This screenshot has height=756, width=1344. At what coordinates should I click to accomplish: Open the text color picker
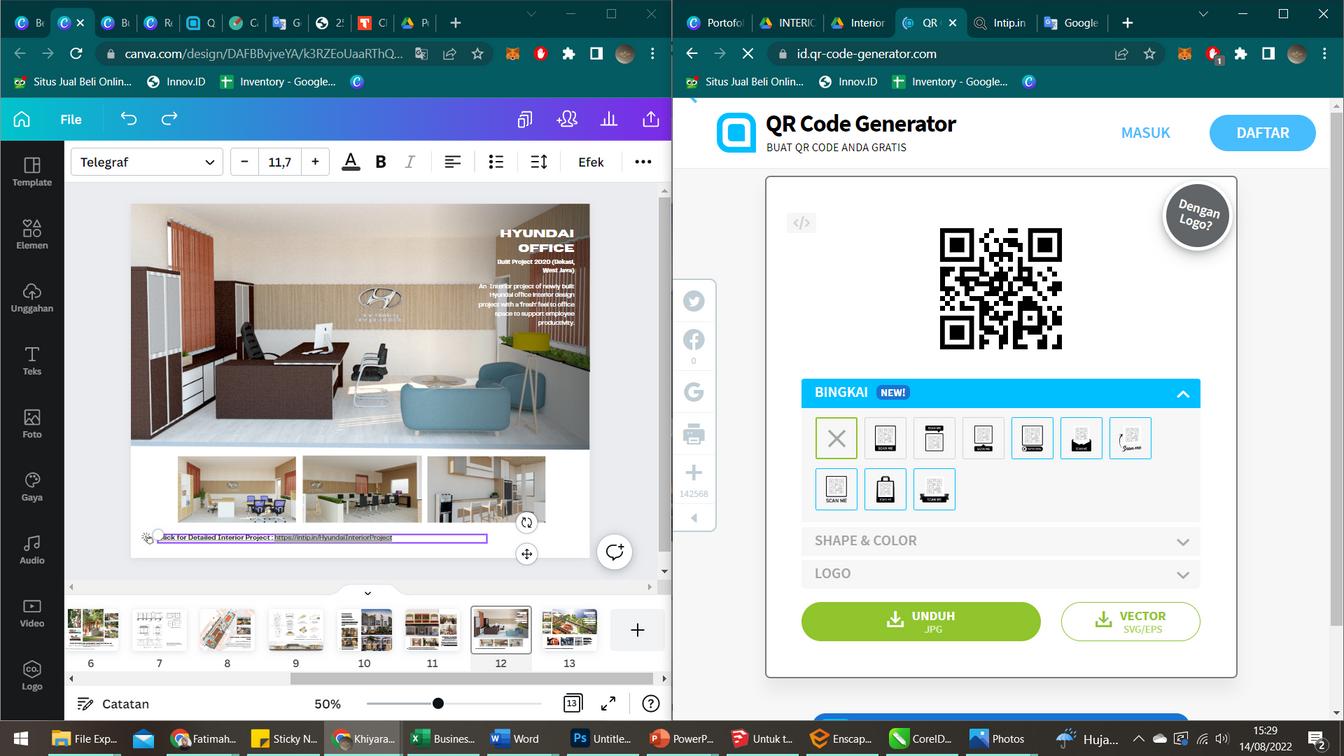pyautogui.click(x=350, y=162)
